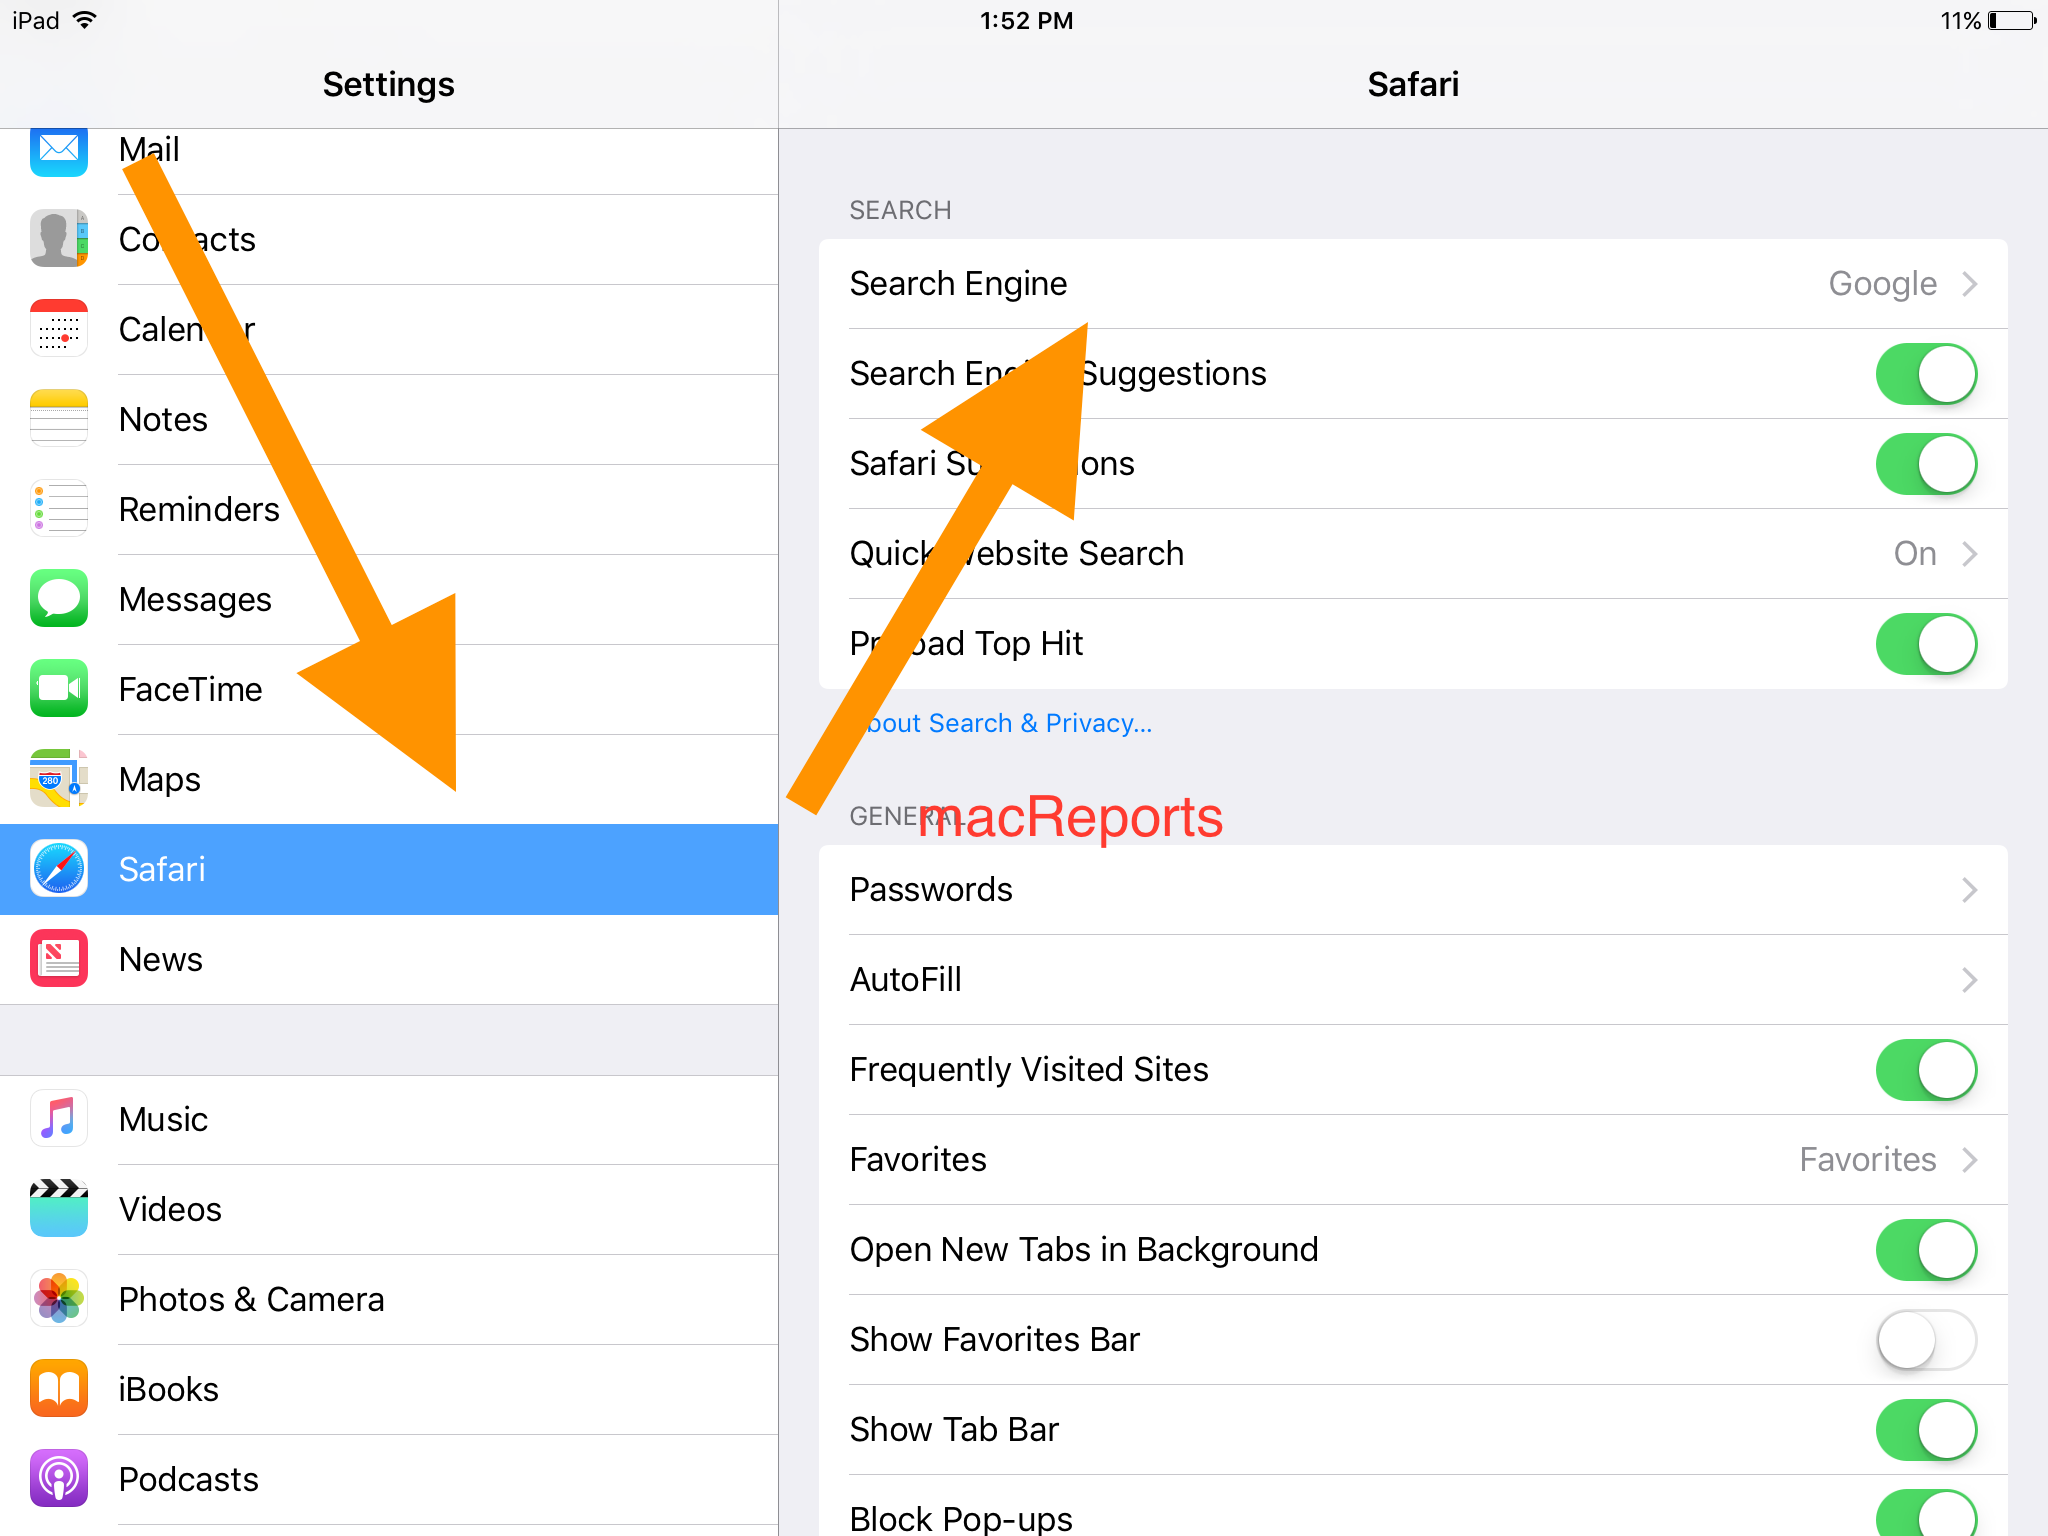Toggle Frequently Visited Sites off
Screen dimensions: 2048x1536
1930,1070
